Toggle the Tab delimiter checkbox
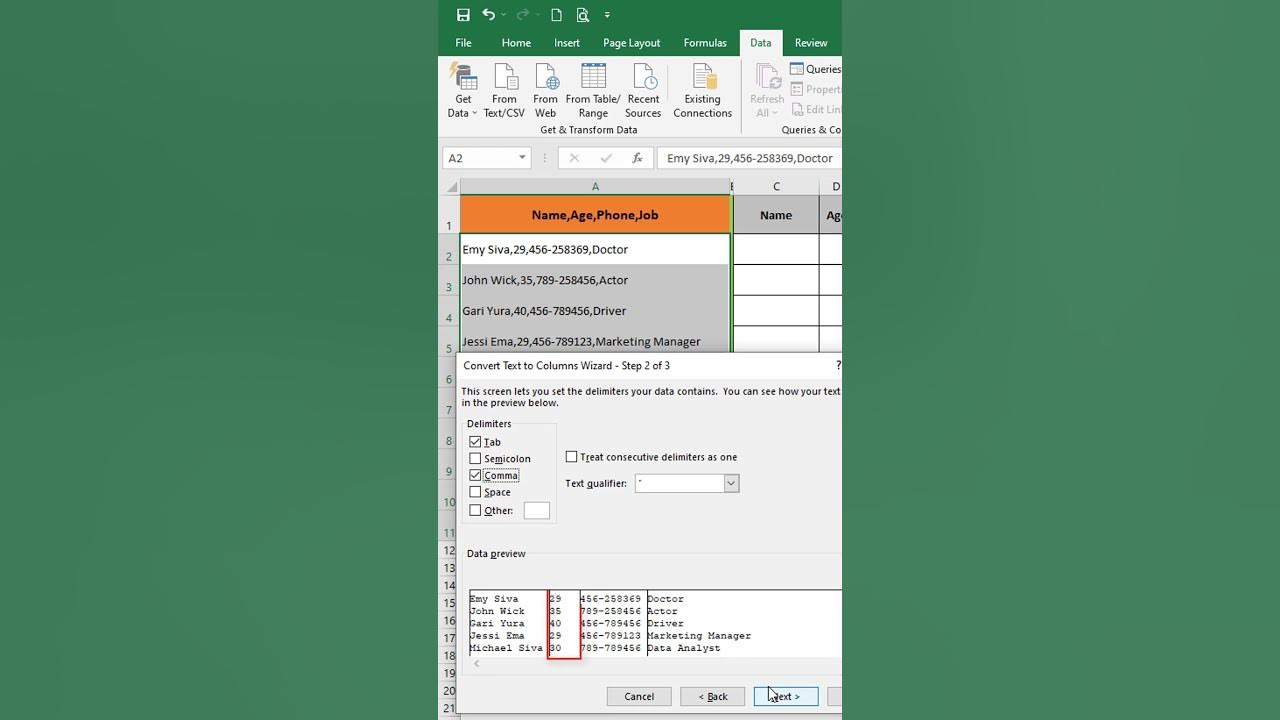The image size is (1280, 720). click(x=475, y=442)
